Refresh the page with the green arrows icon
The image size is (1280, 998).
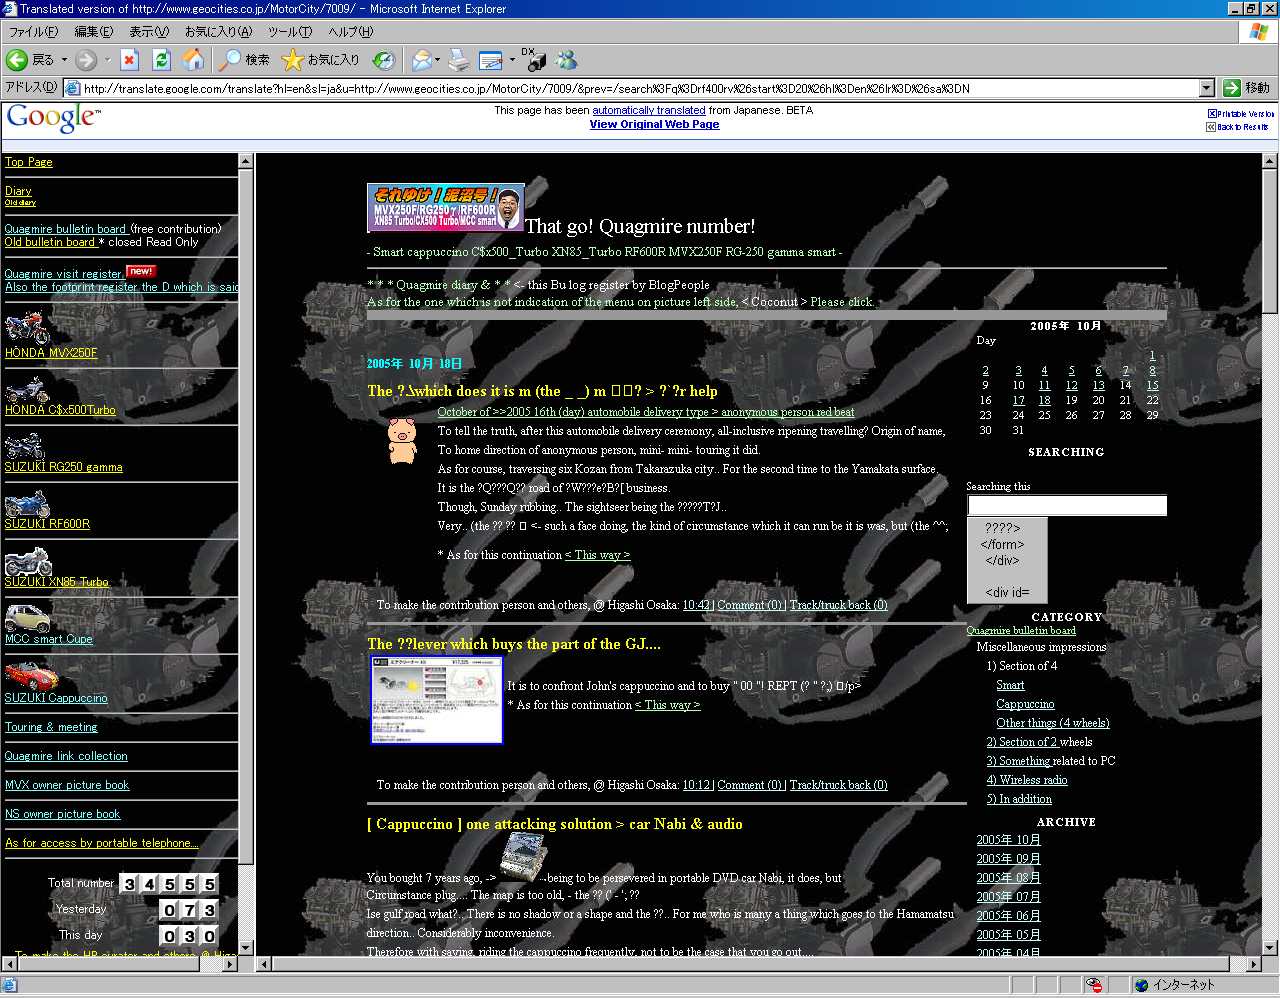[161, 60]
